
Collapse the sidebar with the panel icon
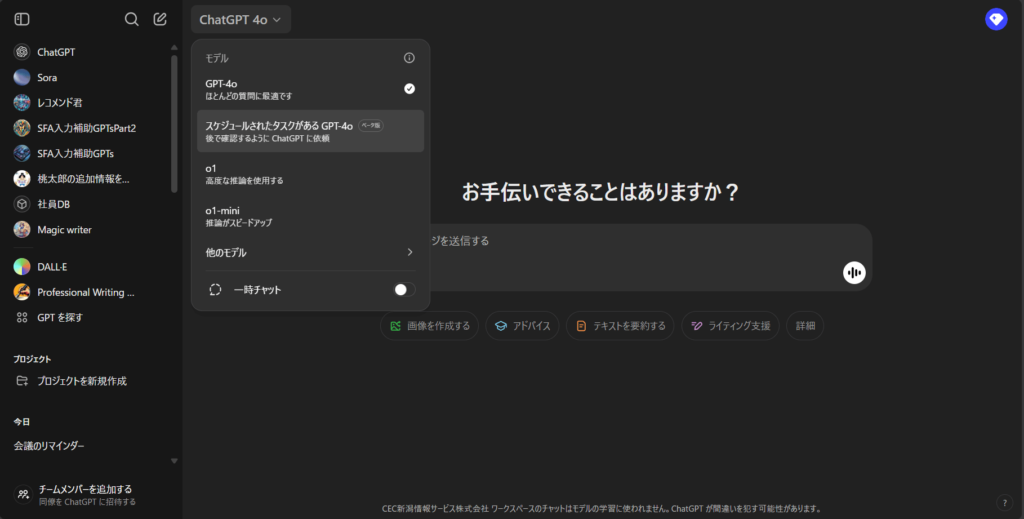[22, 19]
